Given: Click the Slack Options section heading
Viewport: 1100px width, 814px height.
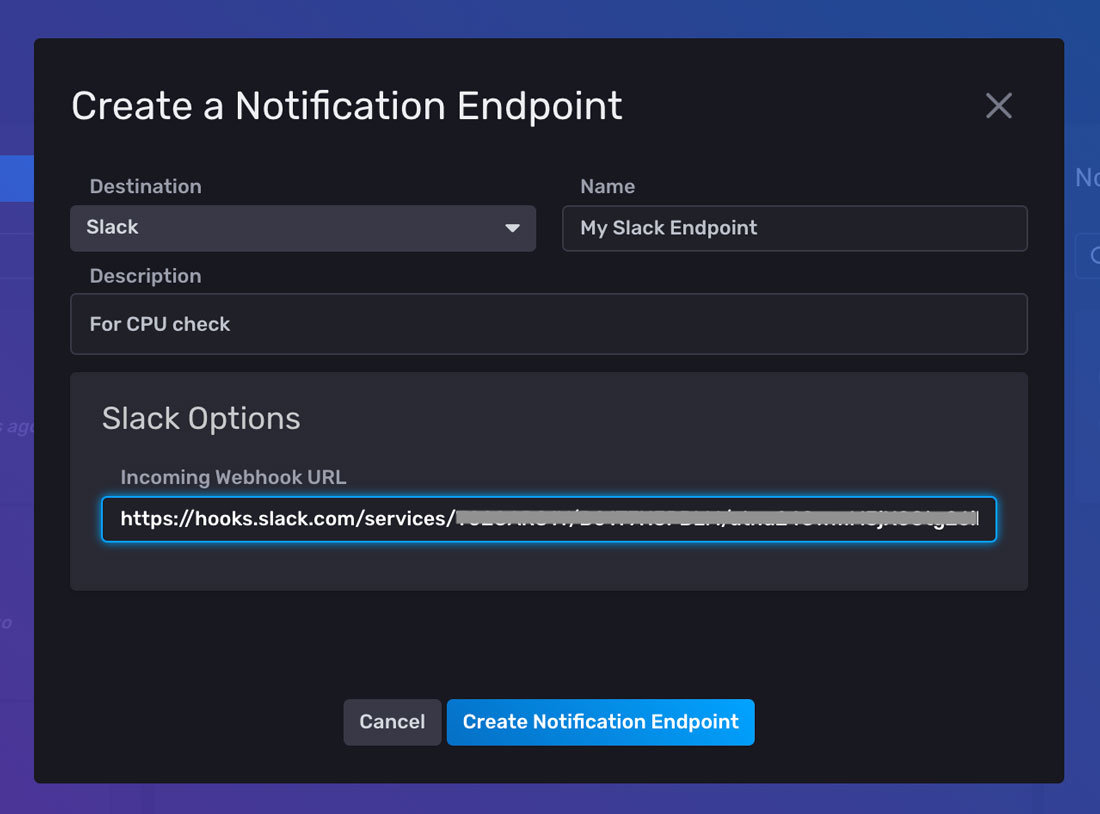Looking at the screenshot, I should [201, 418].
